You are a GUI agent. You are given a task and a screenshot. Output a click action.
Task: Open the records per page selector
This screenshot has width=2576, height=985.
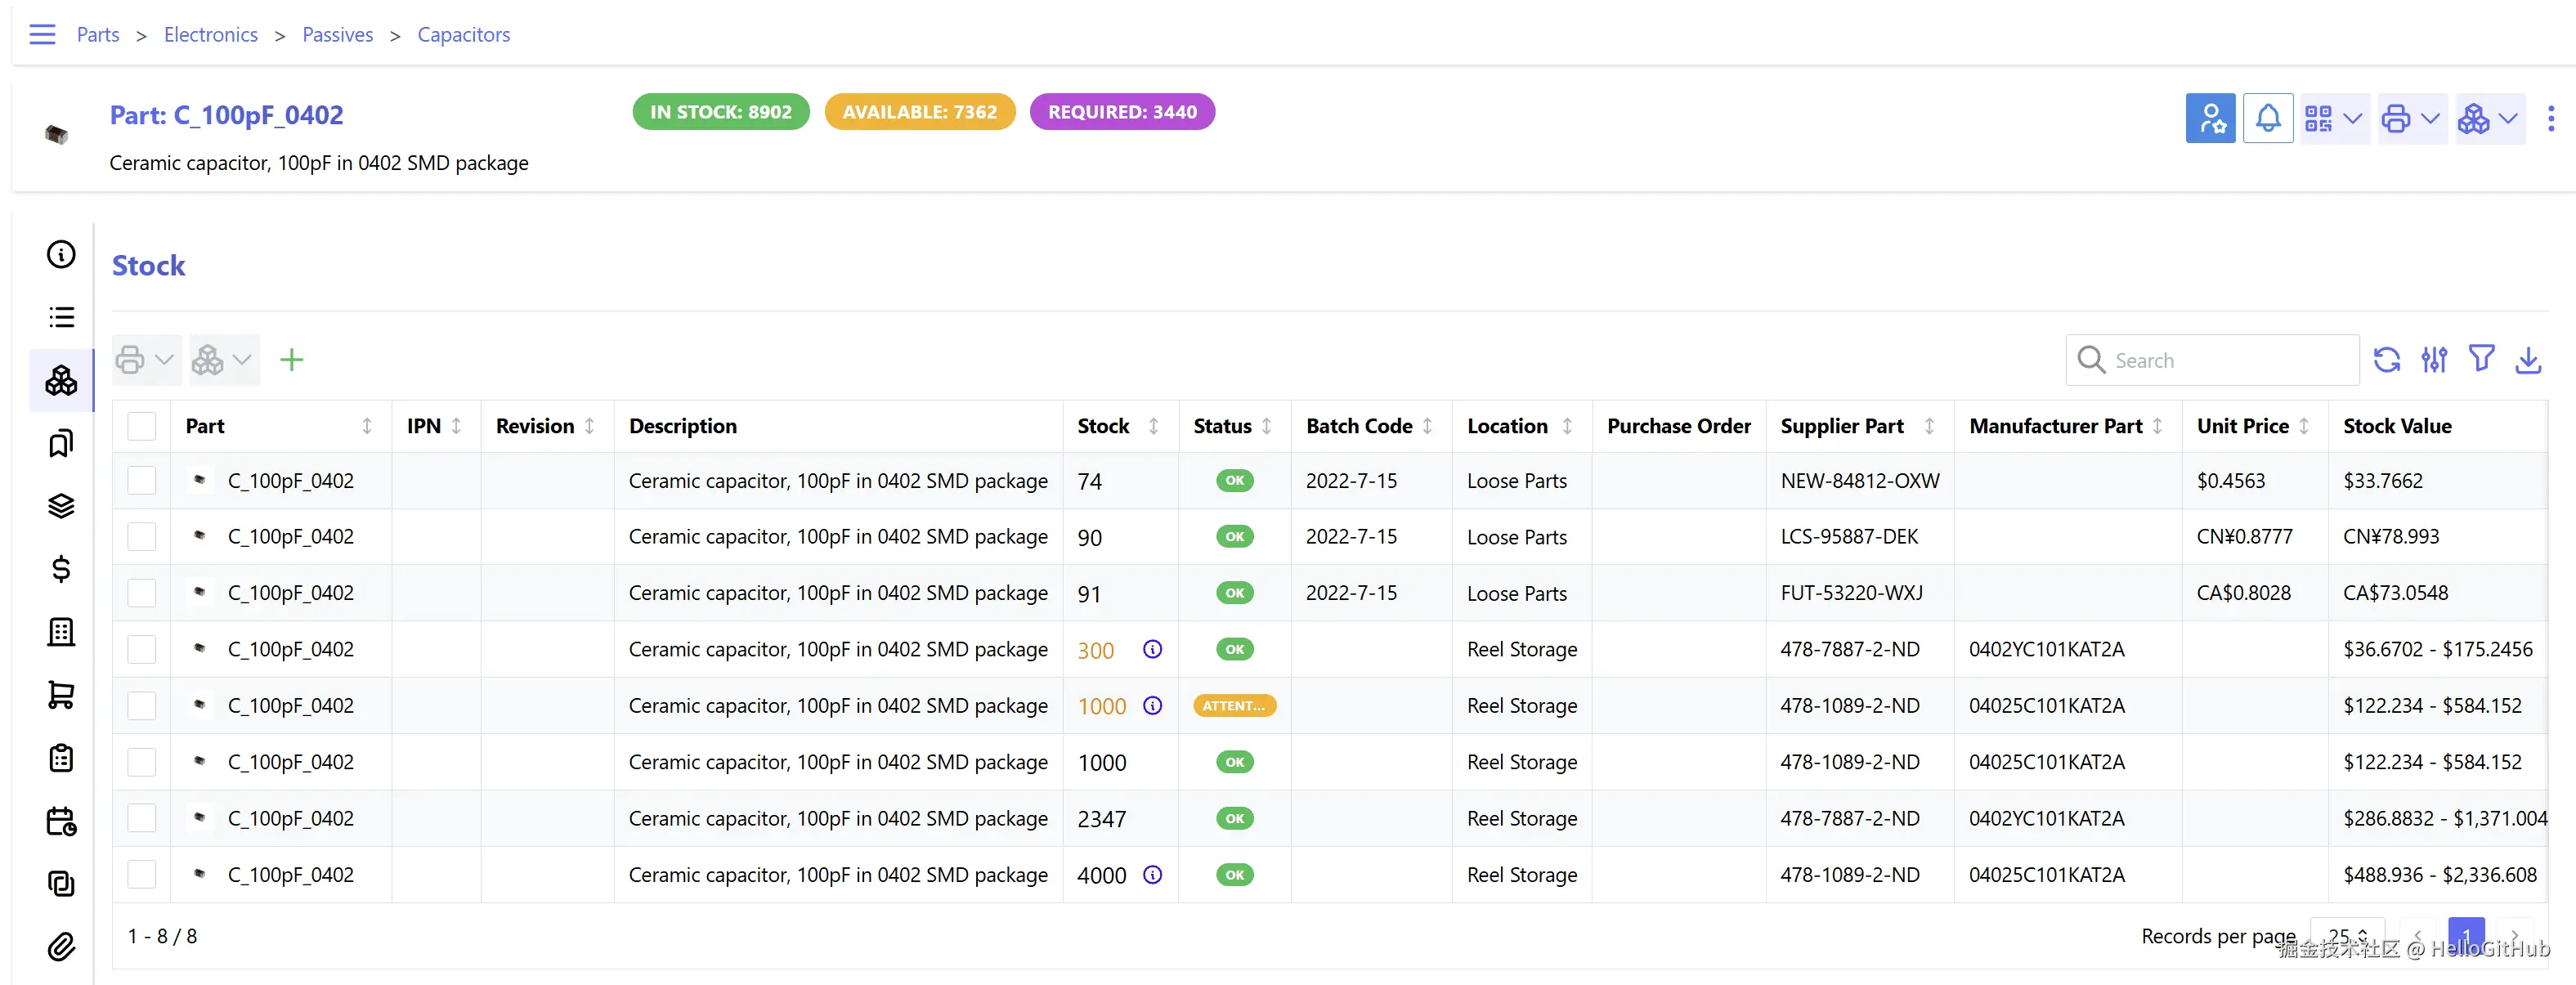point(2346,936)
